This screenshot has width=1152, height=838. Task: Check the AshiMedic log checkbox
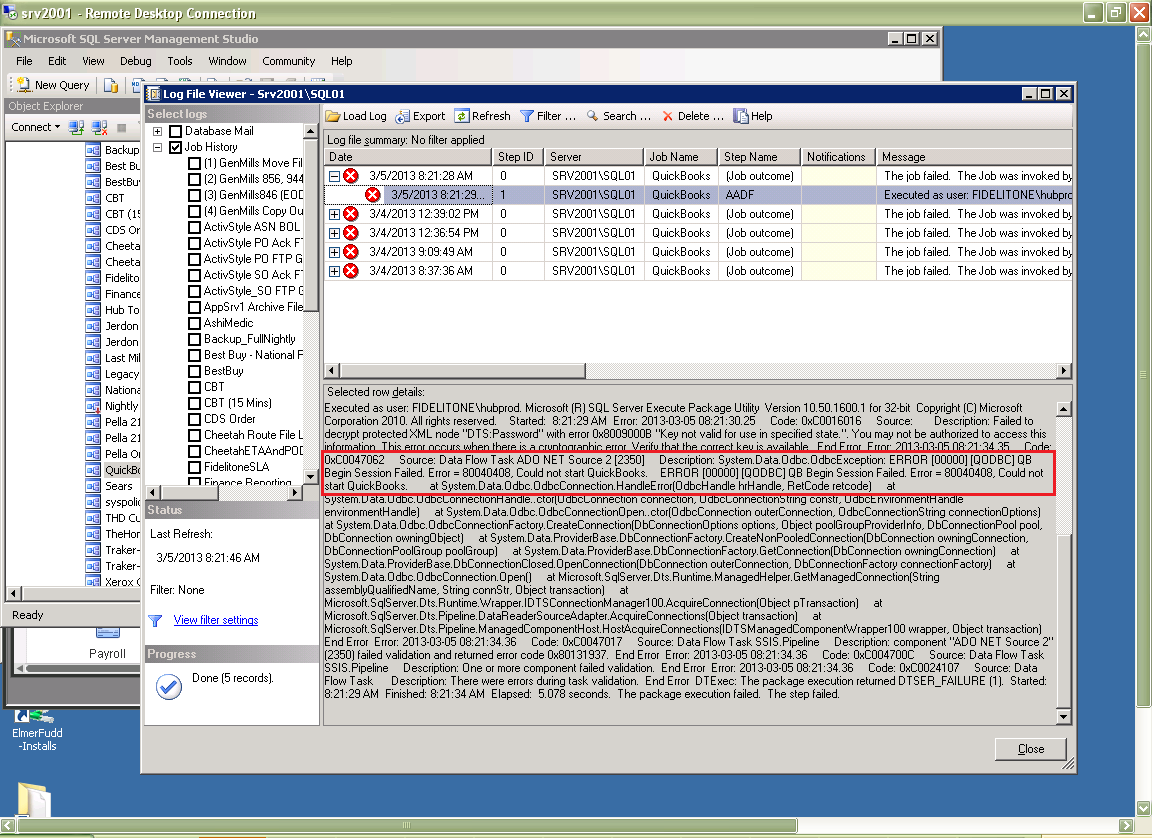point(195,324)
